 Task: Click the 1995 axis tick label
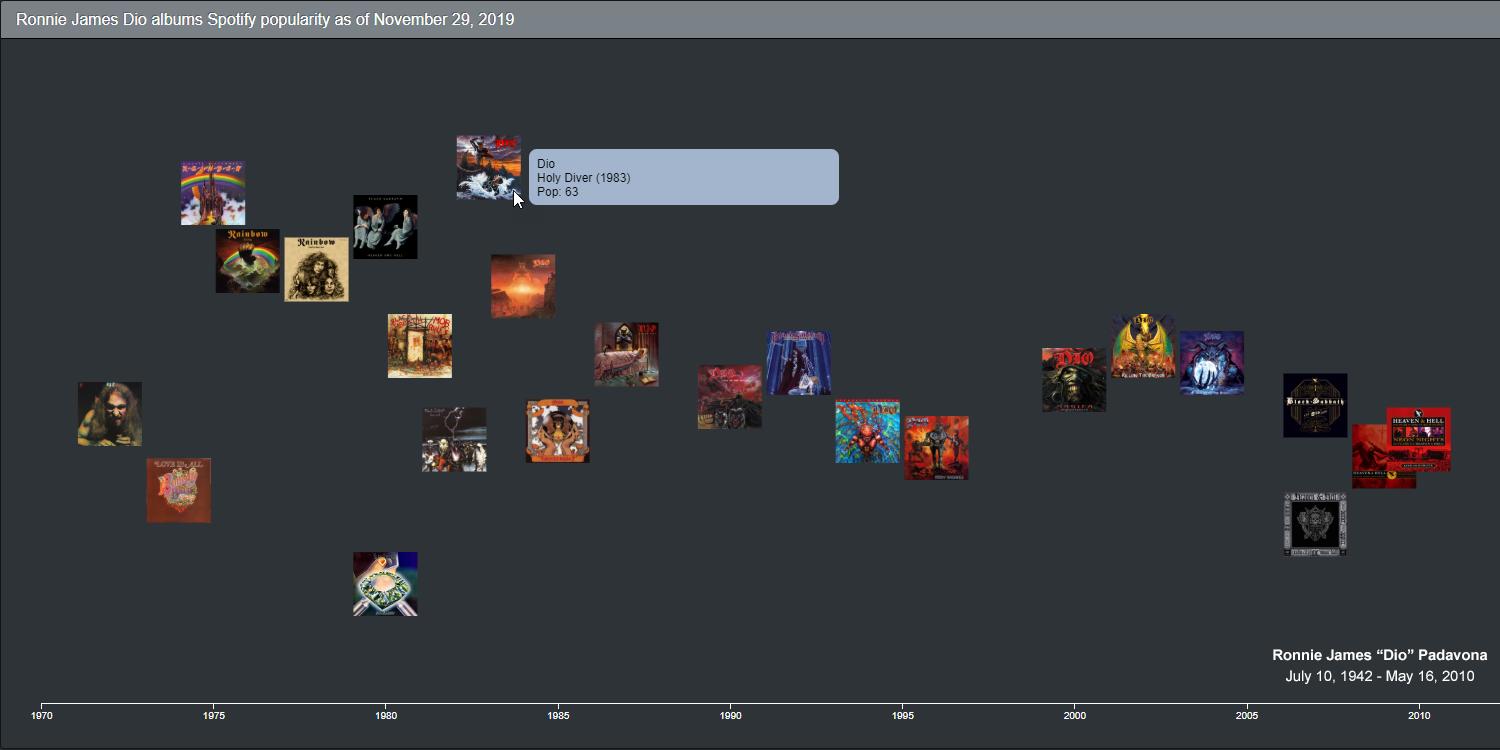[903, 715]
